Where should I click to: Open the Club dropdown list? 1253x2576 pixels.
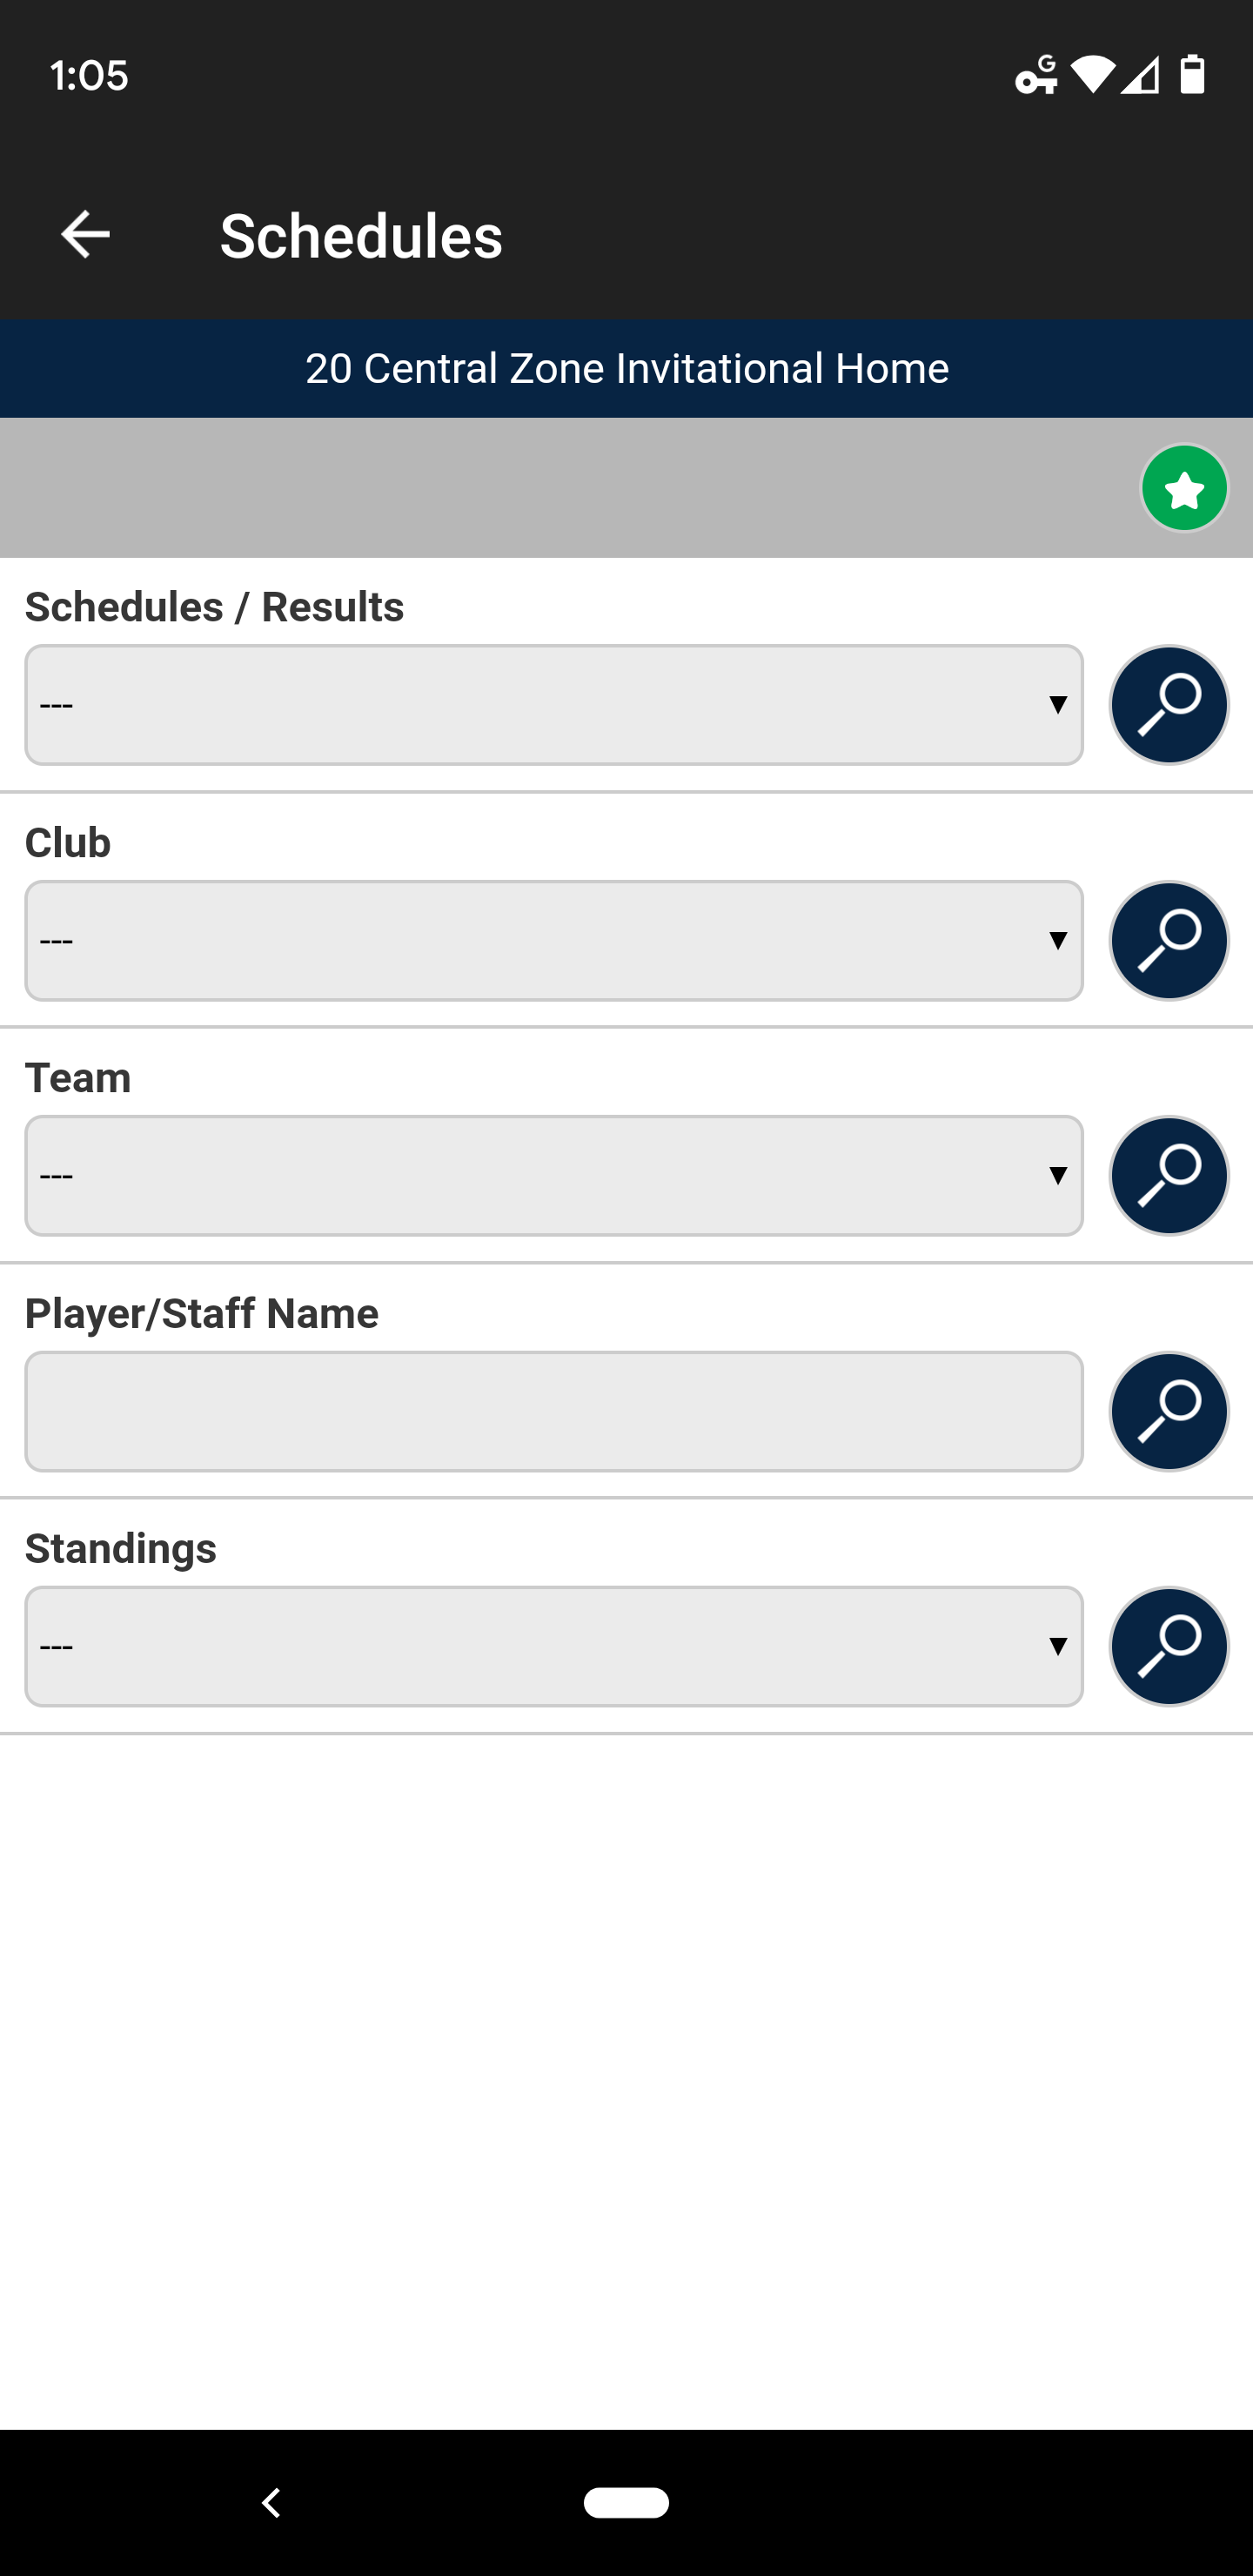click(554, 940)
